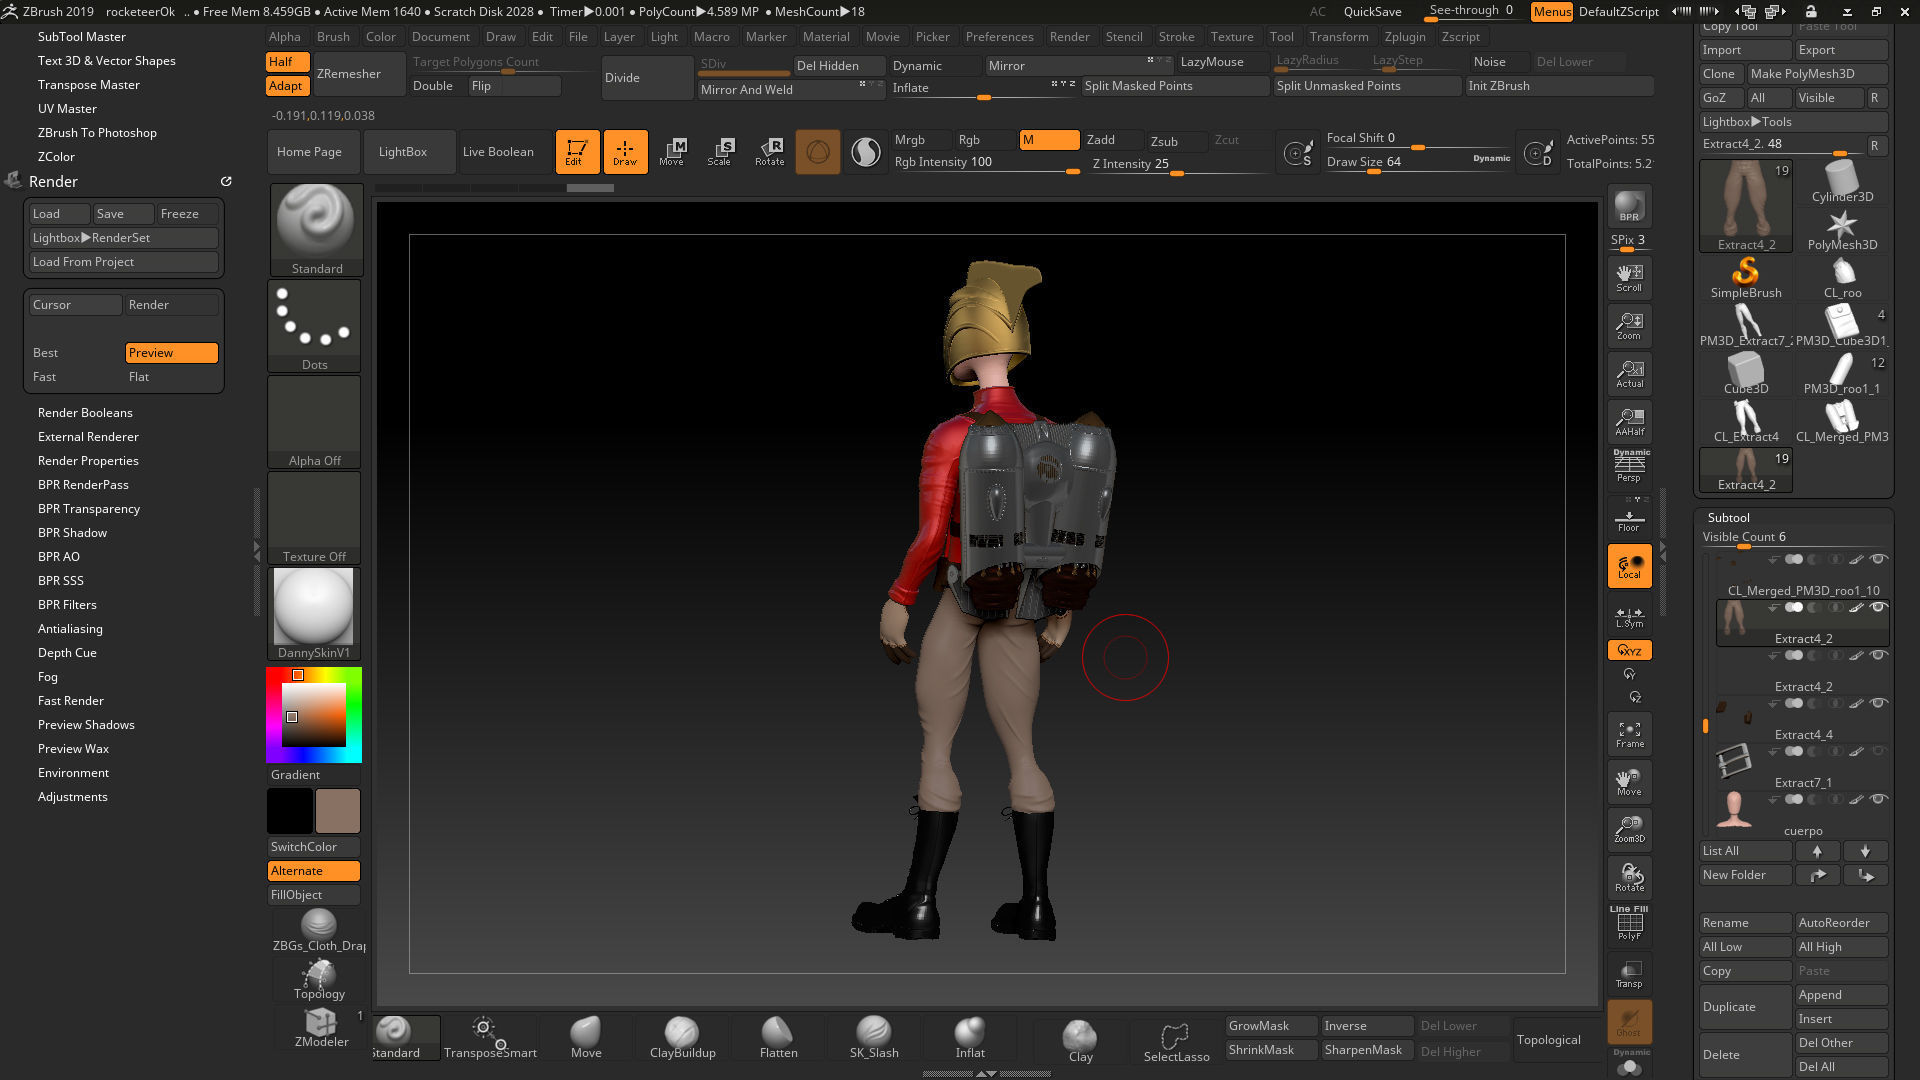1920x1080 pixels.
Task: Expand the Lightbox Tools list
Action: click(1793, 122)
